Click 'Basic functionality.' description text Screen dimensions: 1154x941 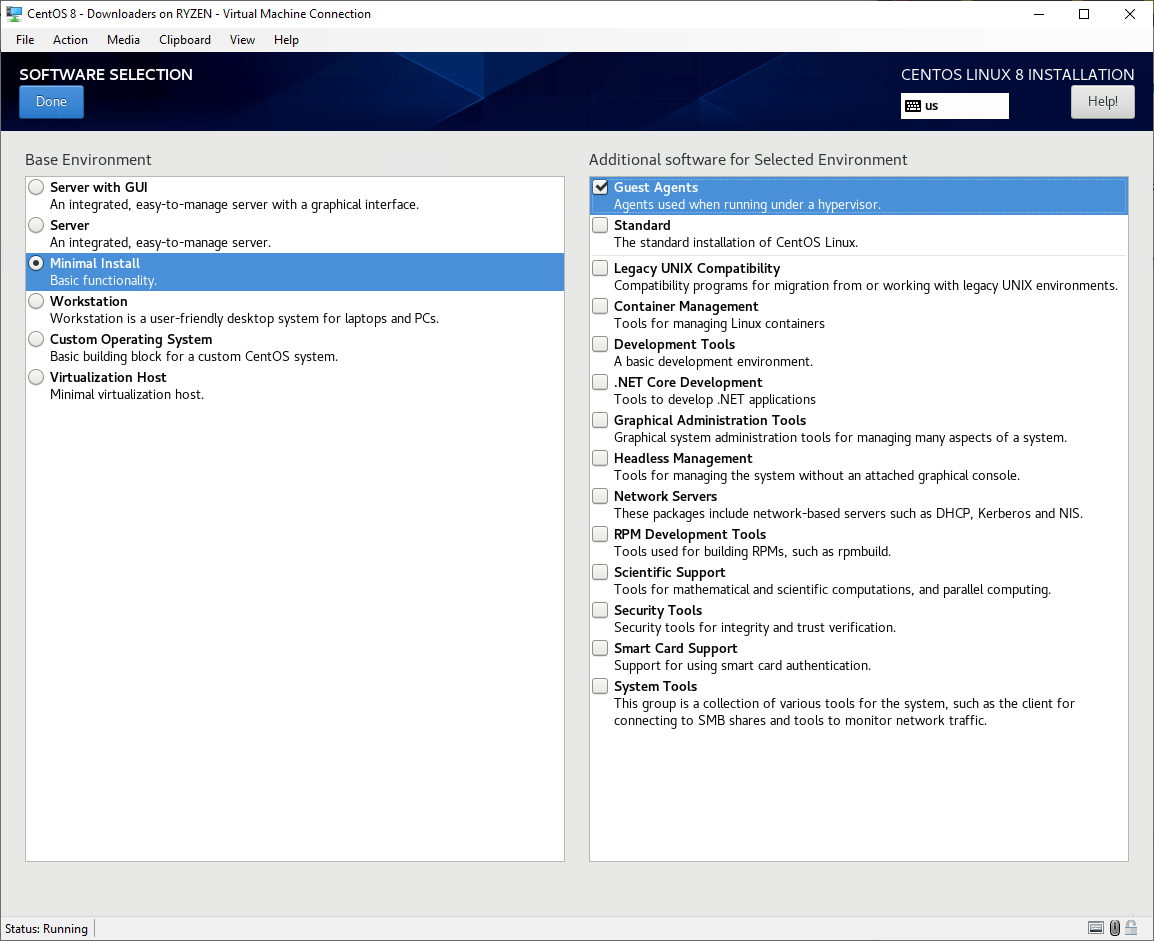pos(103,280)
